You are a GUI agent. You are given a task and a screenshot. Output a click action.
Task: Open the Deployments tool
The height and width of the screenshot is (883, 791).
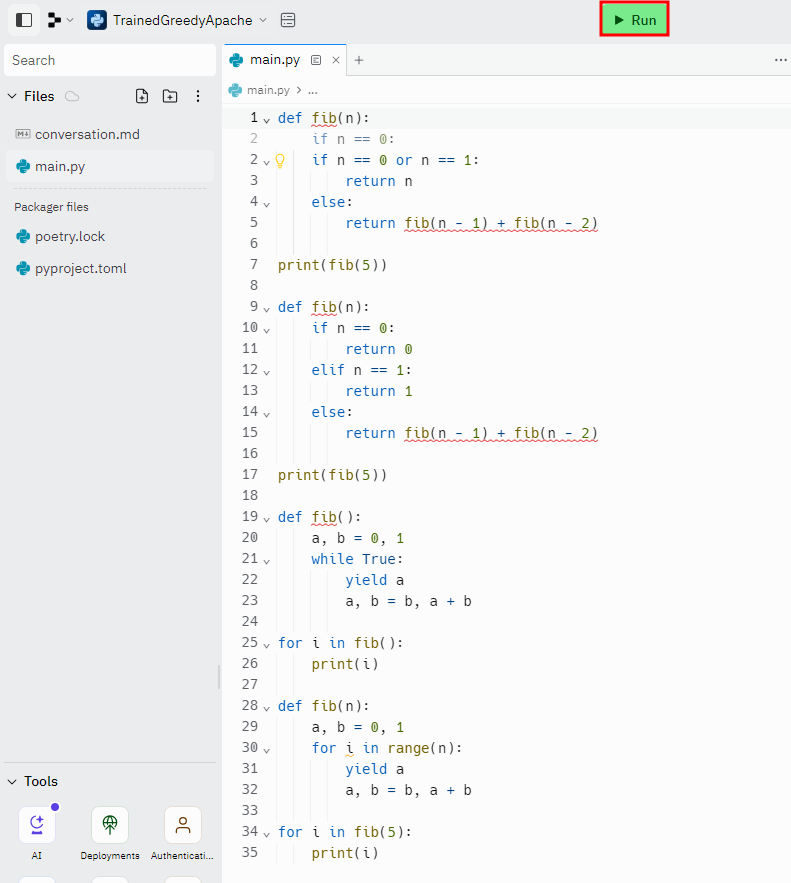point(110,825)
